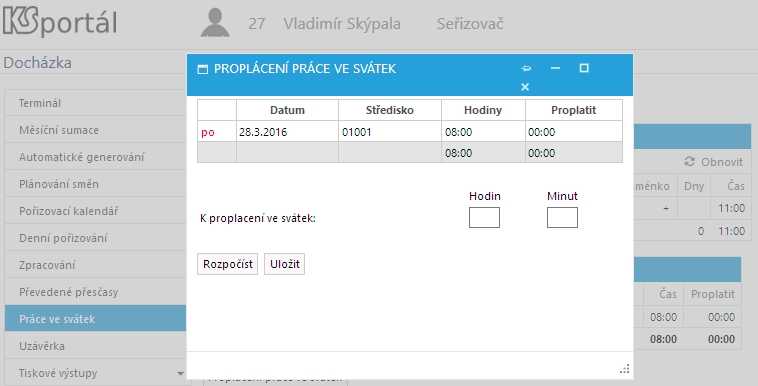
Task: Open Měsíční sumace menu item
Action: point(95,130)
